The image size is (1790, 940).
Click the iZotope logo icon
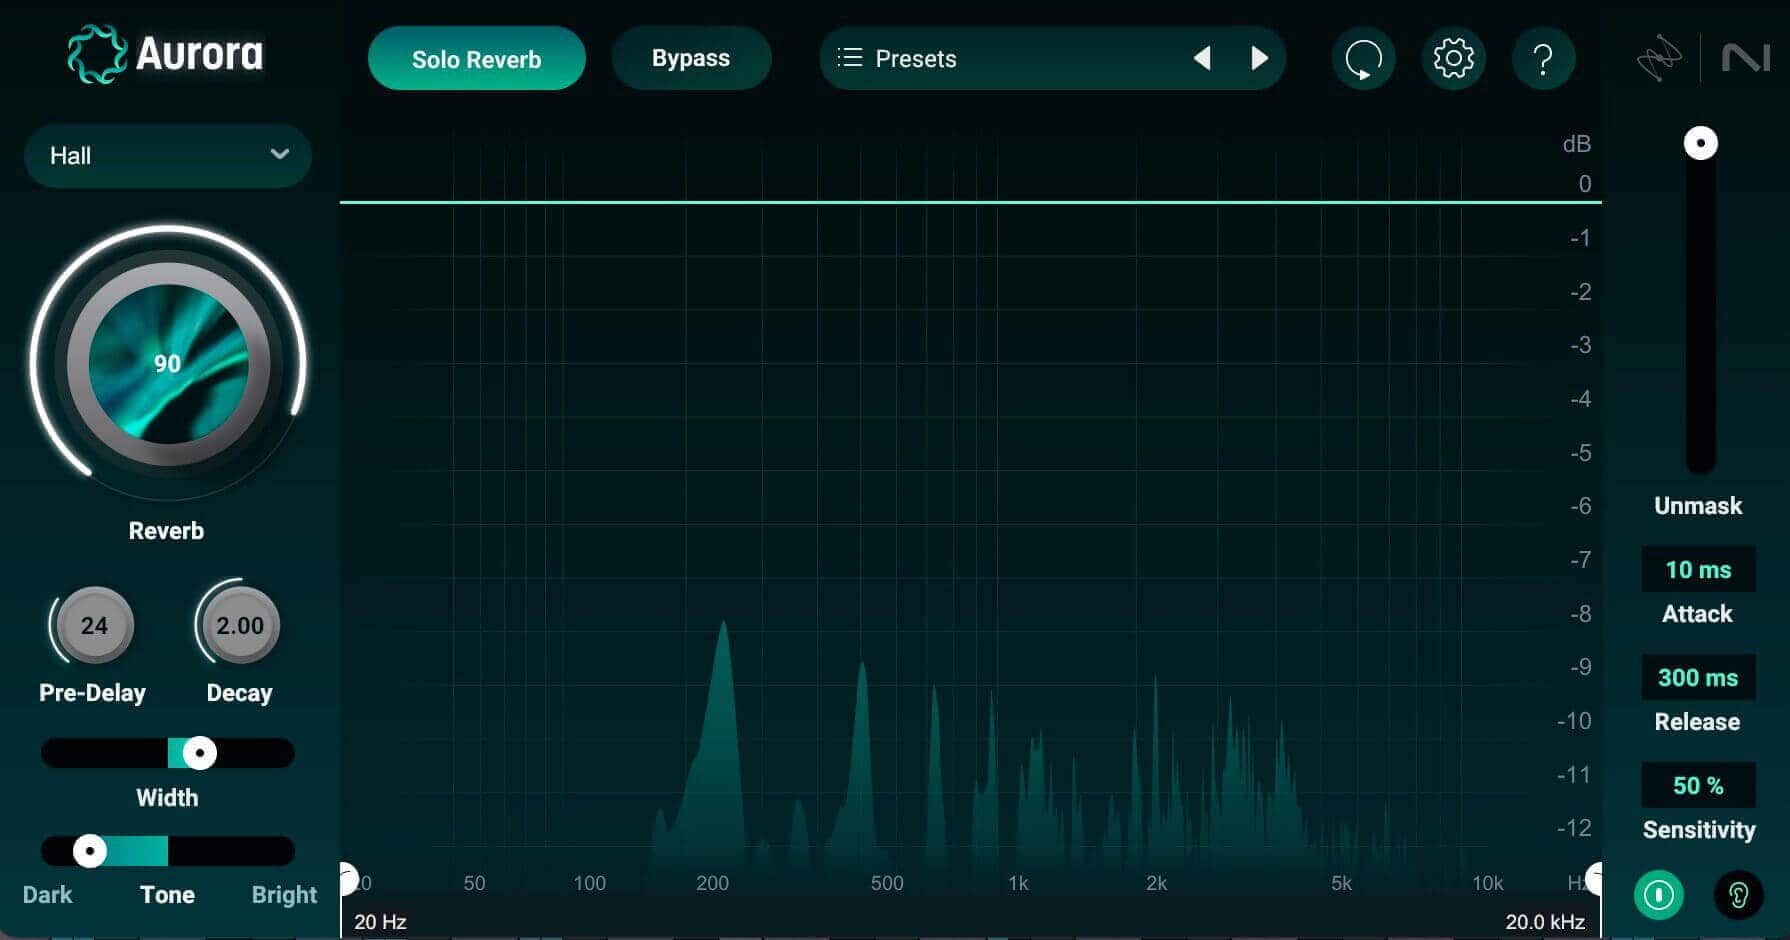pyautogui.click(x=1658, y=59)
